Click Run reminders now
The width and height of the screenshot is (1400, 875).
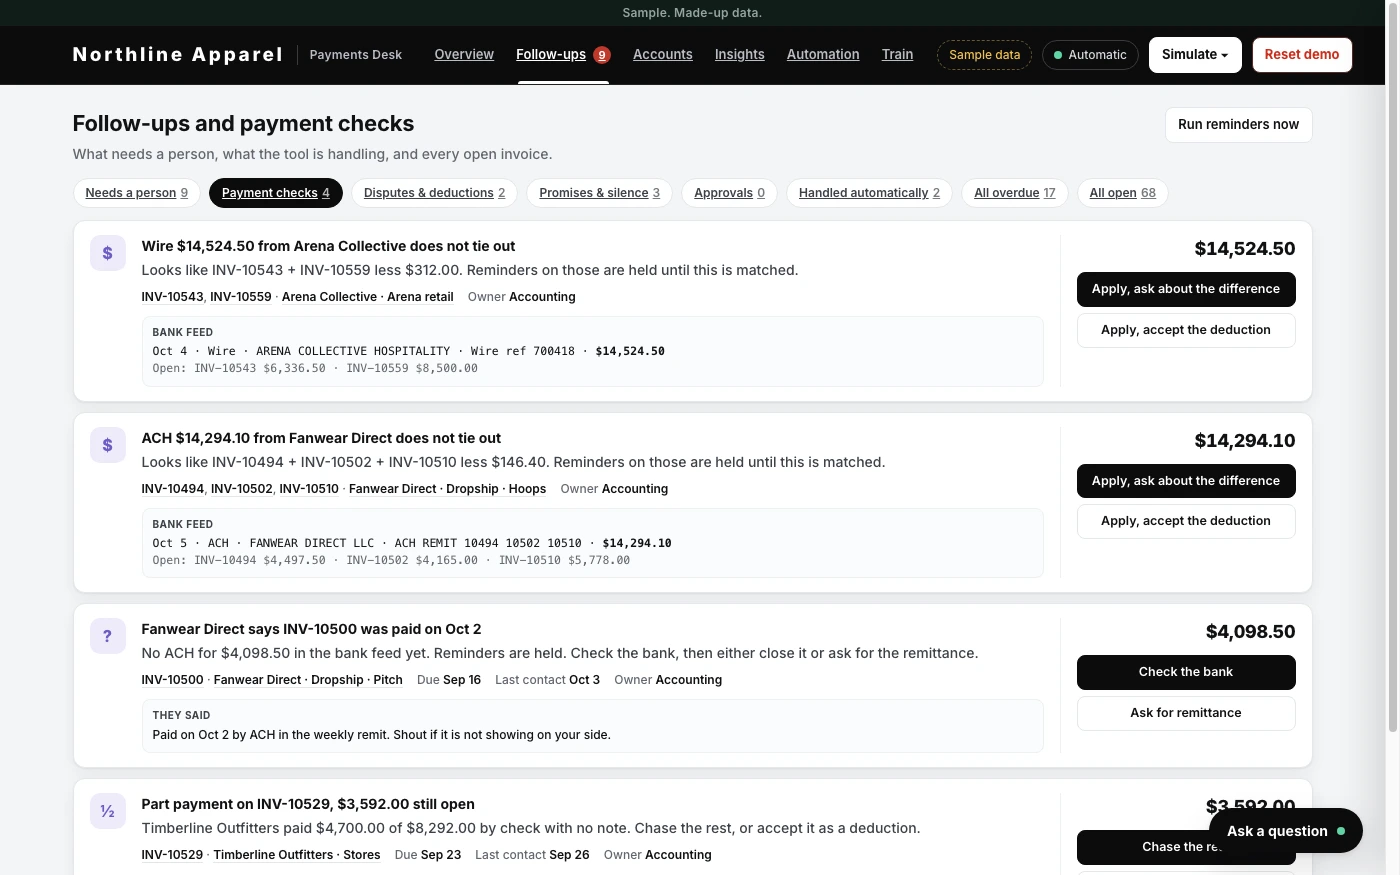[x=1238, y=125]
